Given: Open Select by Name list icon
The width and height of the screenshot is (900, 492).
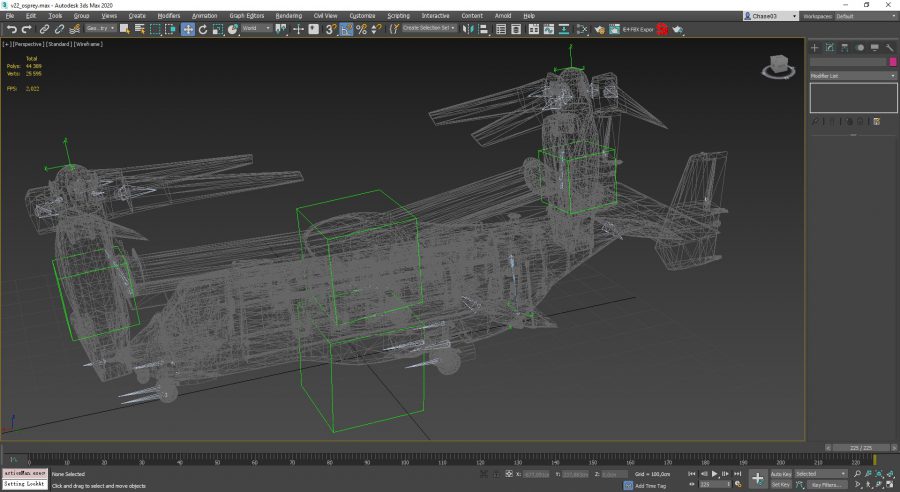Looking at the screenshot, I should [x=139, y=29].
